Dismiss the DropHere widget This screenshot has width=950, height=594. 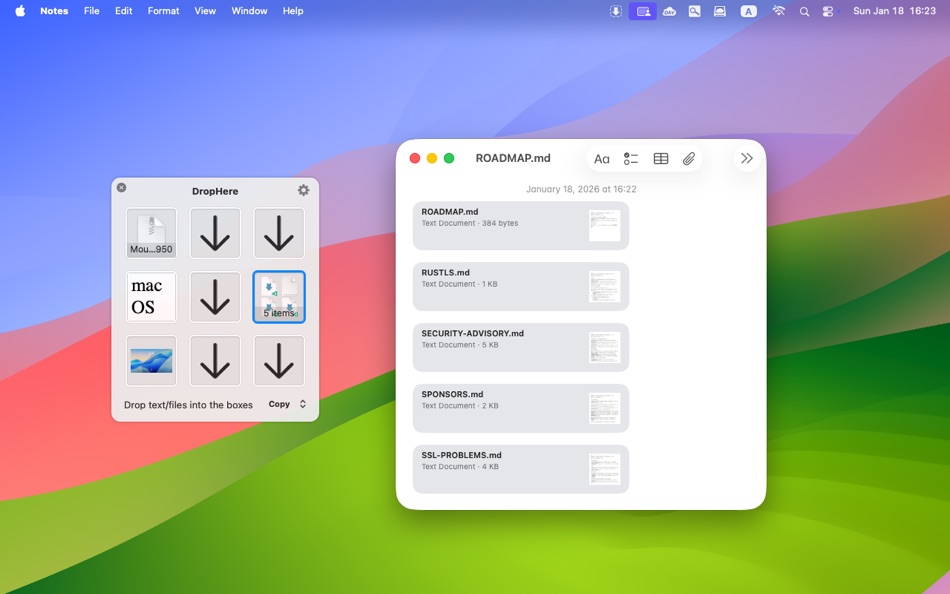point(121,187)
